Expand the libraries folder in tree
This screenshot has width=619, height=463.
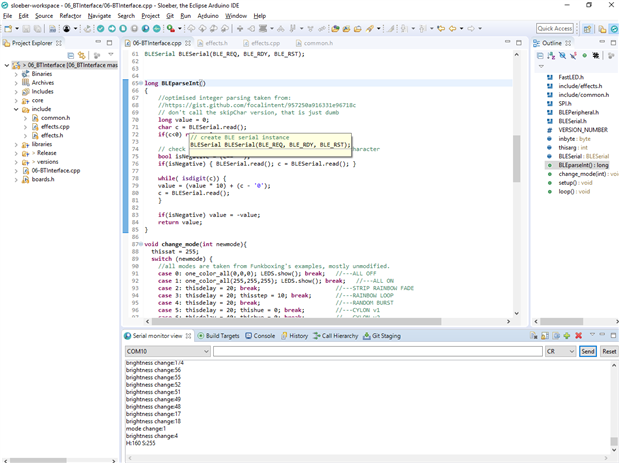click(15, 144)
